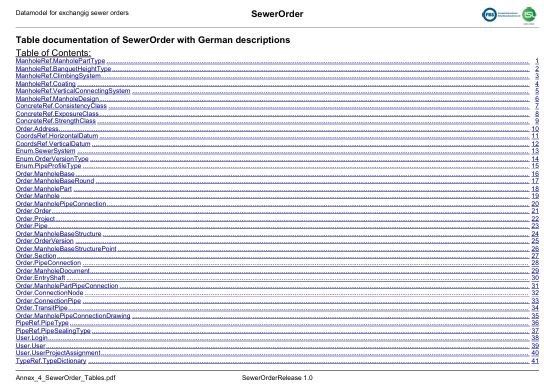Open Enum.PipeProfileType link
The image size is (544, 384).
pyautogui.click(x=48, y=166)
